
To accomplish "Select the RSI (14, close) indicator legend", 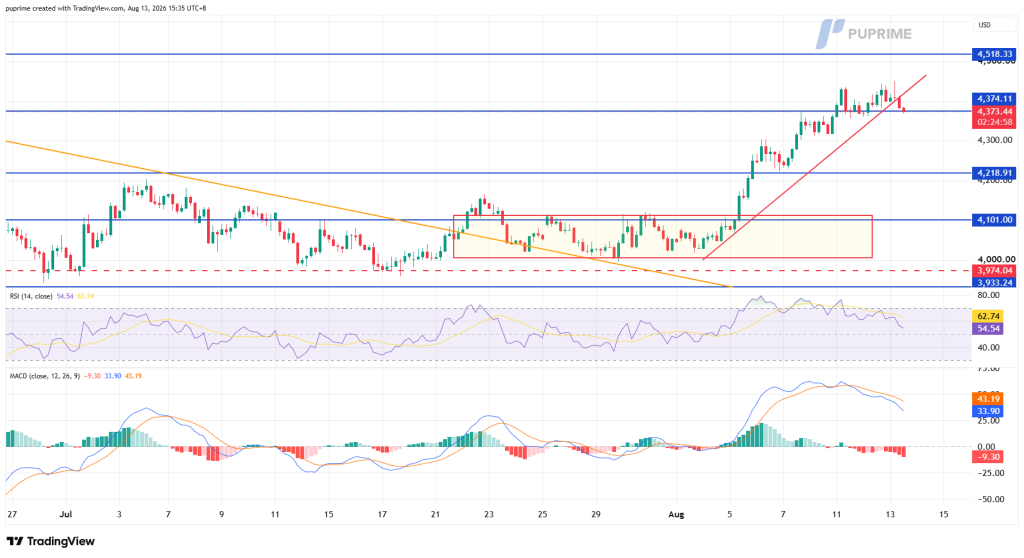I will click(31, 296).
